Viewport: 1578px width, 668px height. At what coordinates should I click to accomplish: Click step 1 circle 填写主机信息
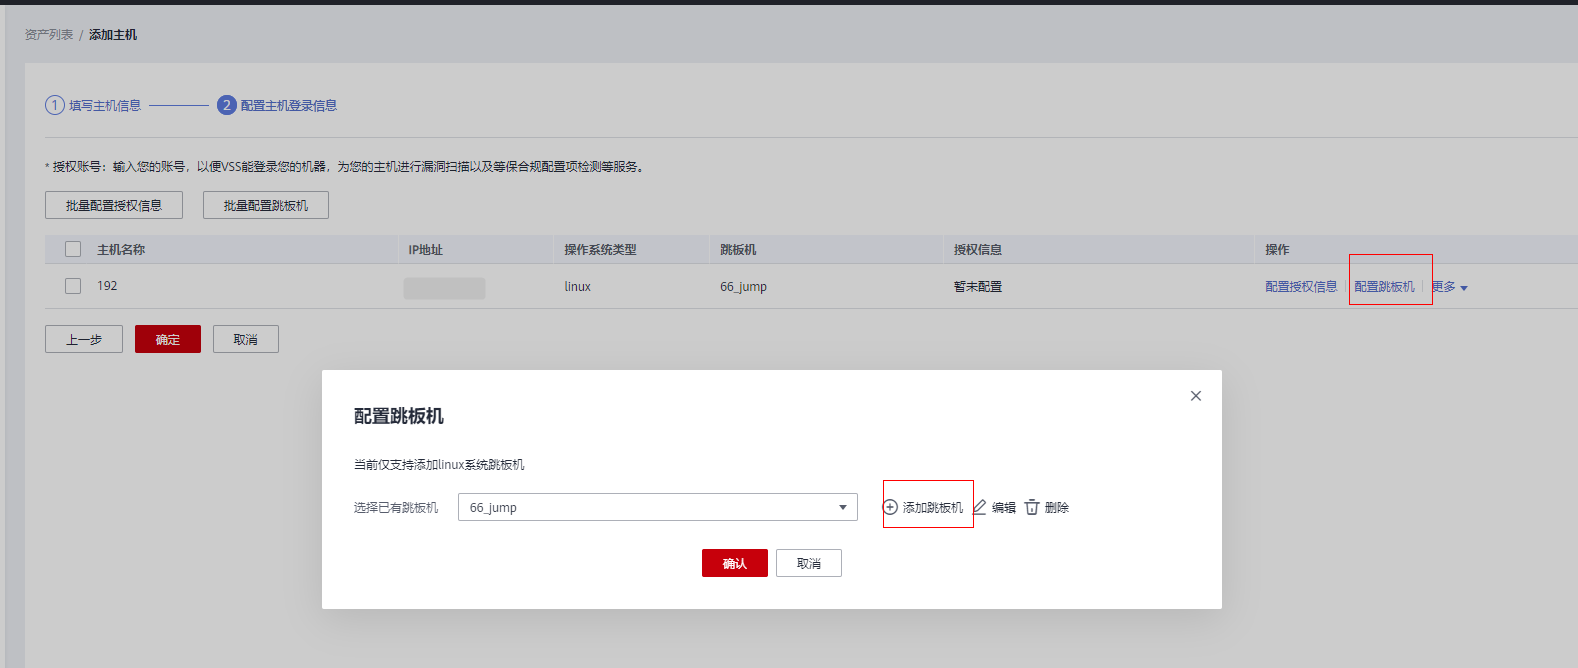pyautogui.click(x=55, y=105)
